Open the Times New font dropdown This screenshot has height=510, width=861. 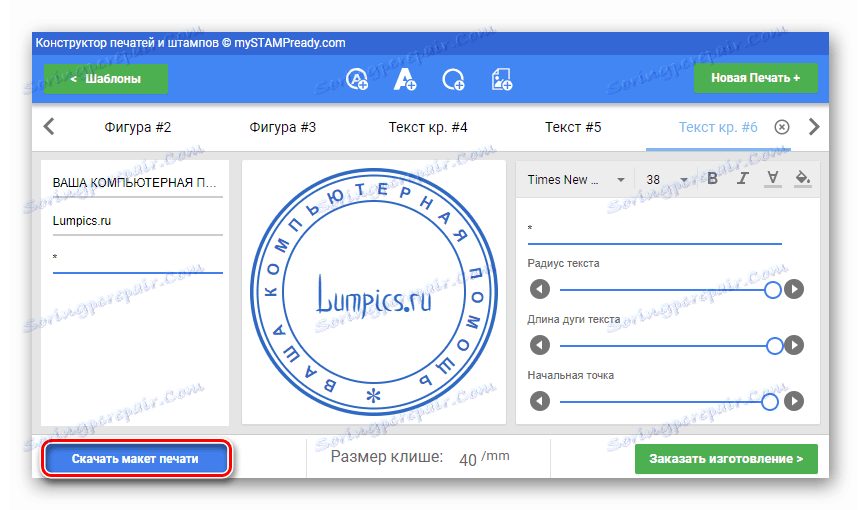(x=575, y=180)
